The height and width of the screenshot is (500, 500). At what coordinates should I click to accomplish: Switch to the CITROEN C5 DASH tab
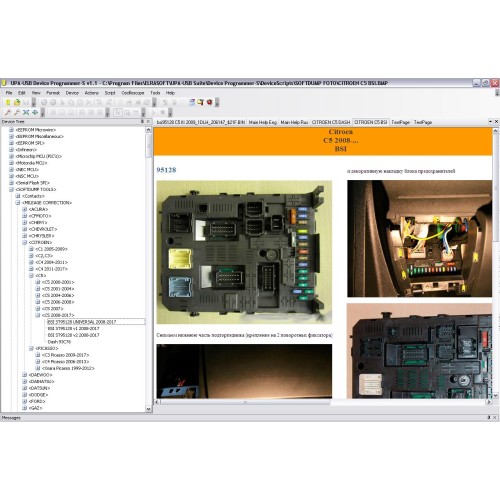click(x=331, y=122)
